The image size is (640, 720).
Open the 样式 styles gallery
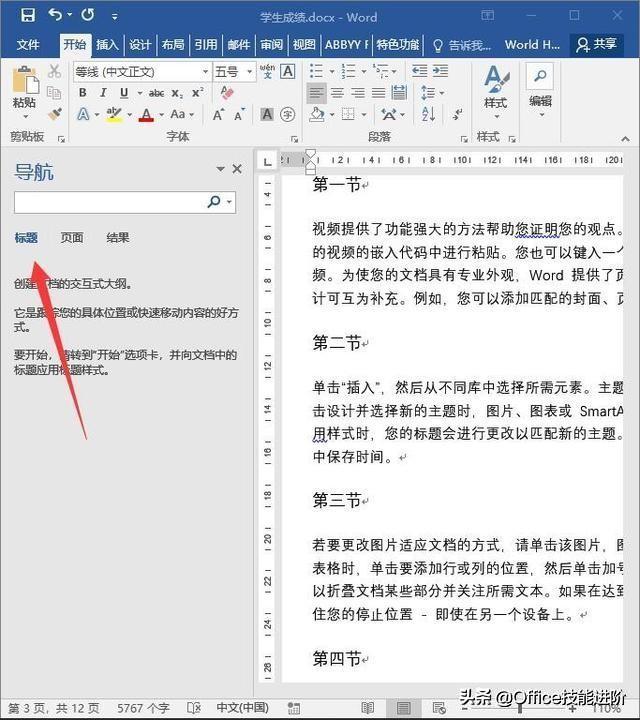pyautogui.click(x=496, y=92)
